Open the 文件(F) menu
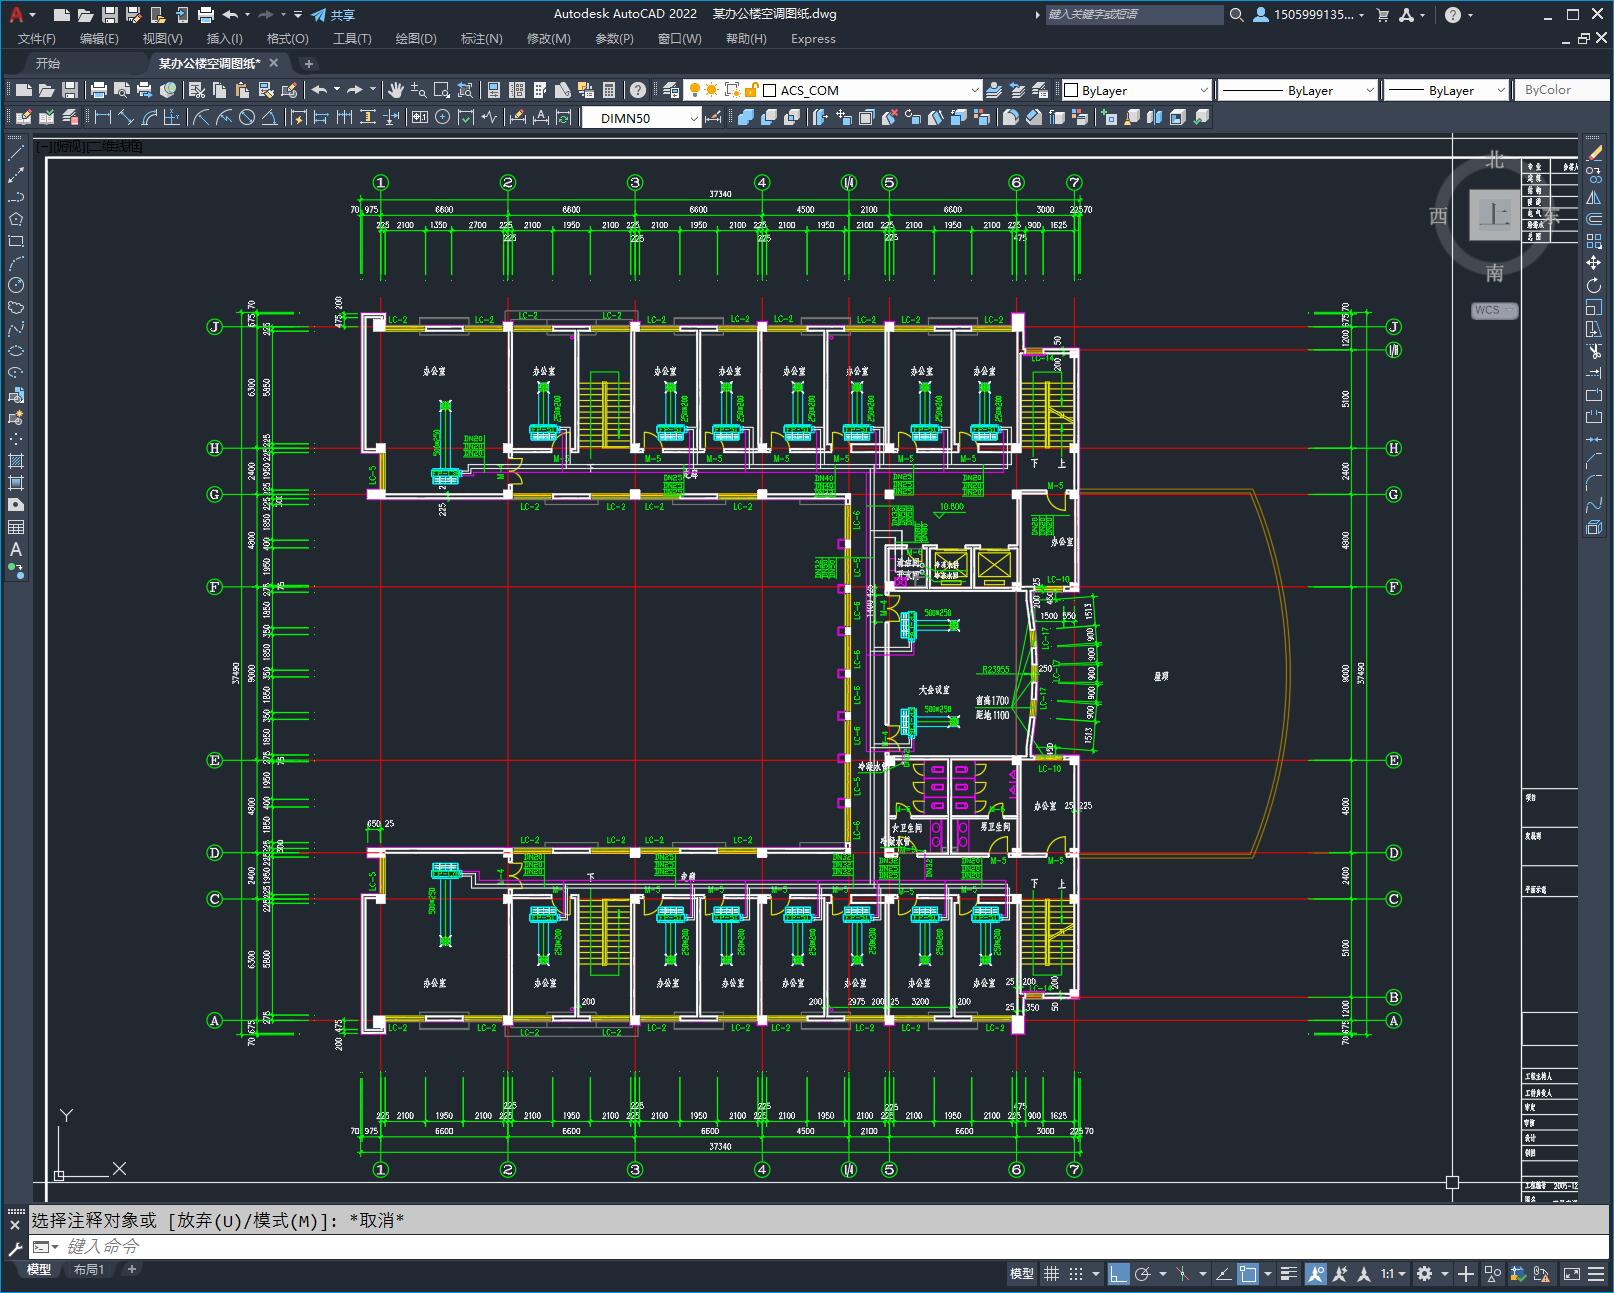This screenshot has width=1614, height=1293. pyautogui.click(x=37, y=38)
